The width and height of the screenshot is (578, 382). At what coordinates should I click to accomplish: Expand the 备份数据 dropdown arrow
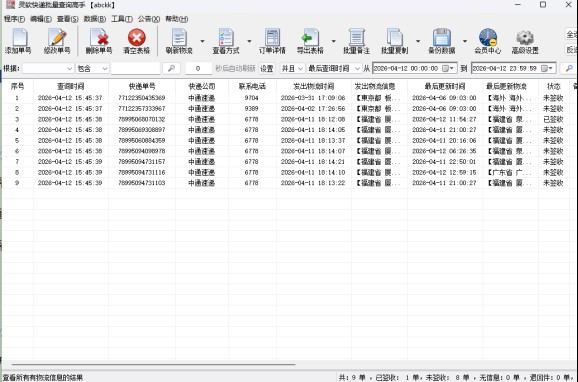click(x=465, y=41)
